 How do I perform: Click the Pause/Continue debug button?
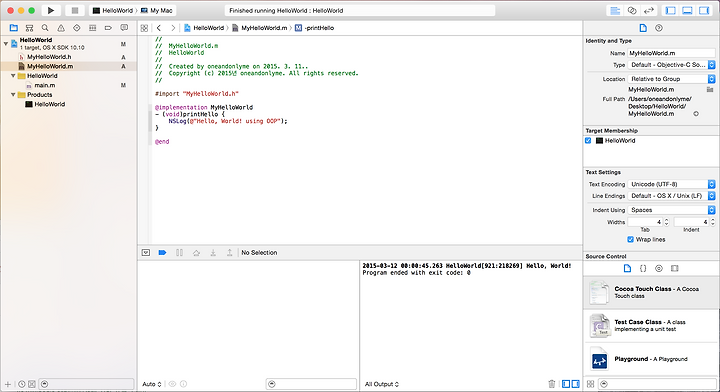click(180, 252)
